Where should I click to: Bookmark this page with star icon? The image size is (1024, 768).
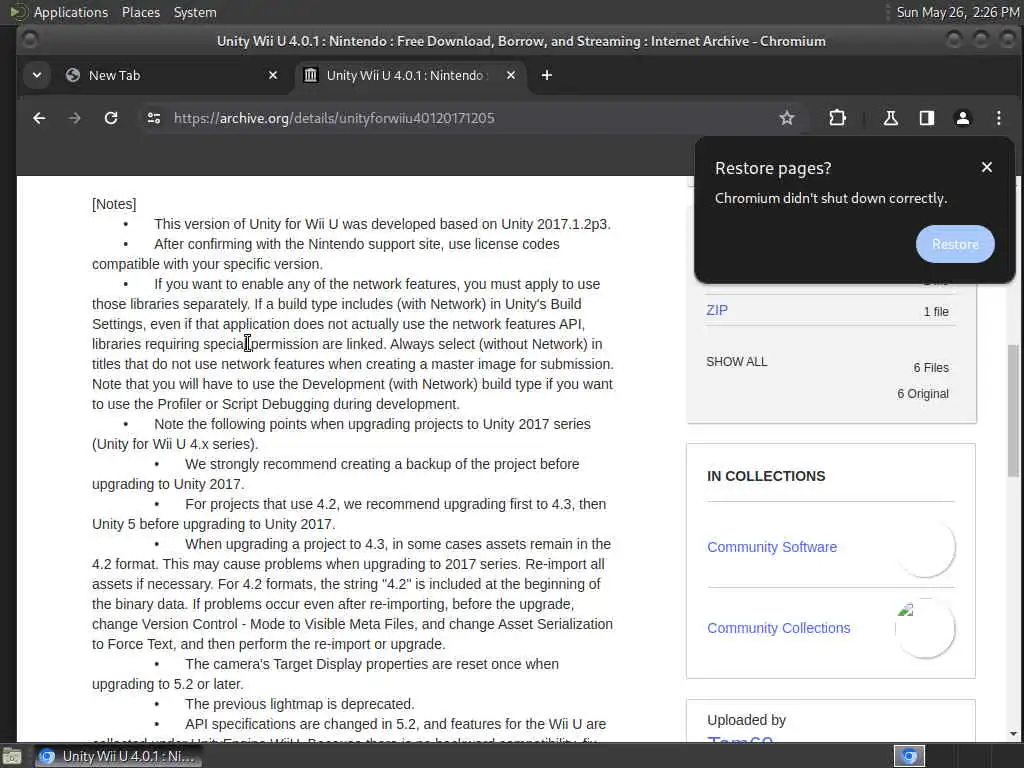pos(787,118)
